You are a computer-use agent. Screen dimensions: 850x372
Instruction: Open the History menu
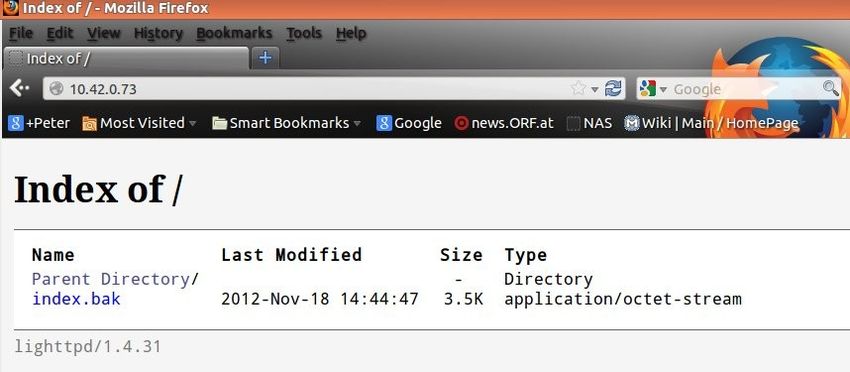coord(158,34)
